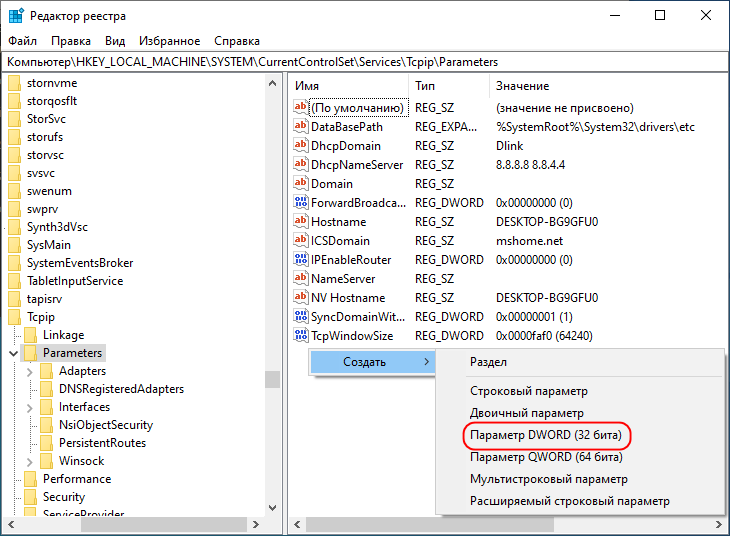This screenshot has width=730, height=536.
Task: Click the DWORD icon beside IPEnableRouter
Action: pos(300,259)
